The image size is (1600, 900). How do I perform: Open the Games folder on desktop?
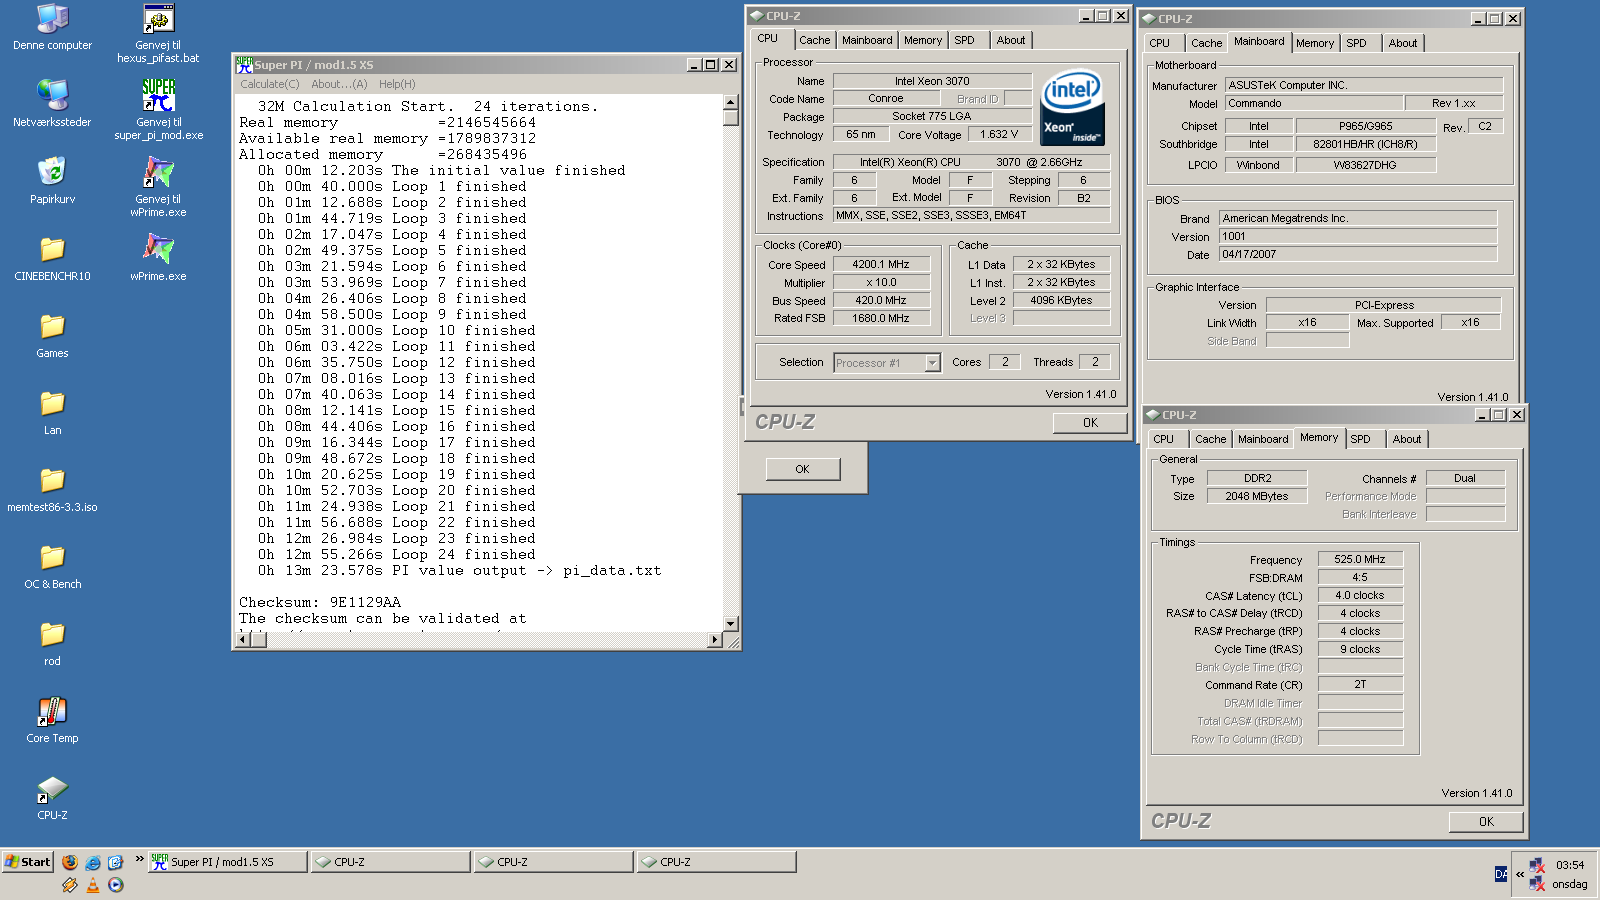52,335
